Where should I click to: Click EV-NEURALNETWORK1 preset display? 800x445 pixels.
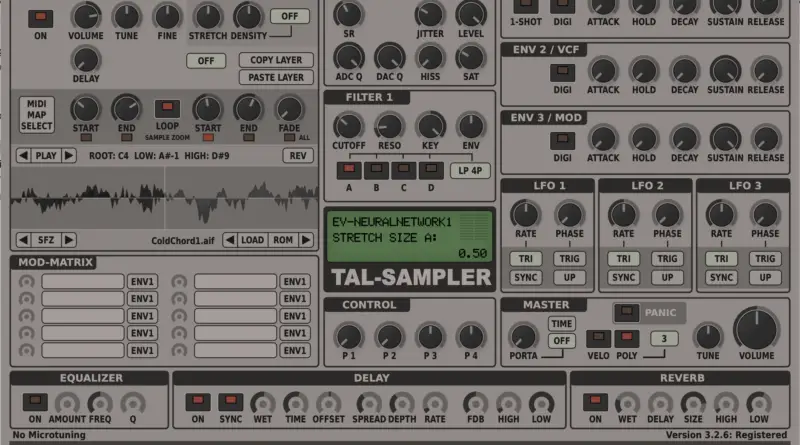click(x=392, y=222)
